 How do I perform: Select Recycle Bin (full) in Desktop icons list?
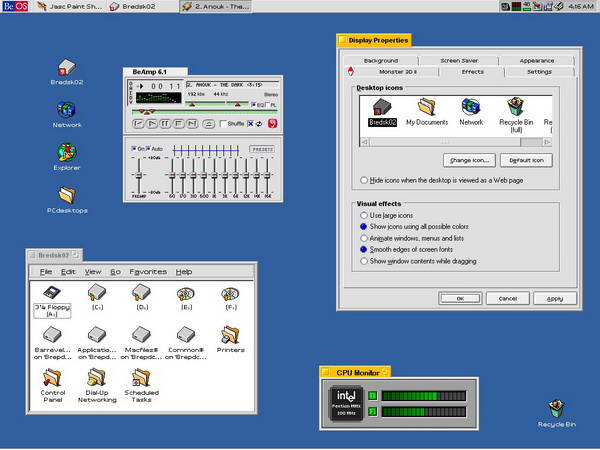pyautogui.click(x=515, y=107)
